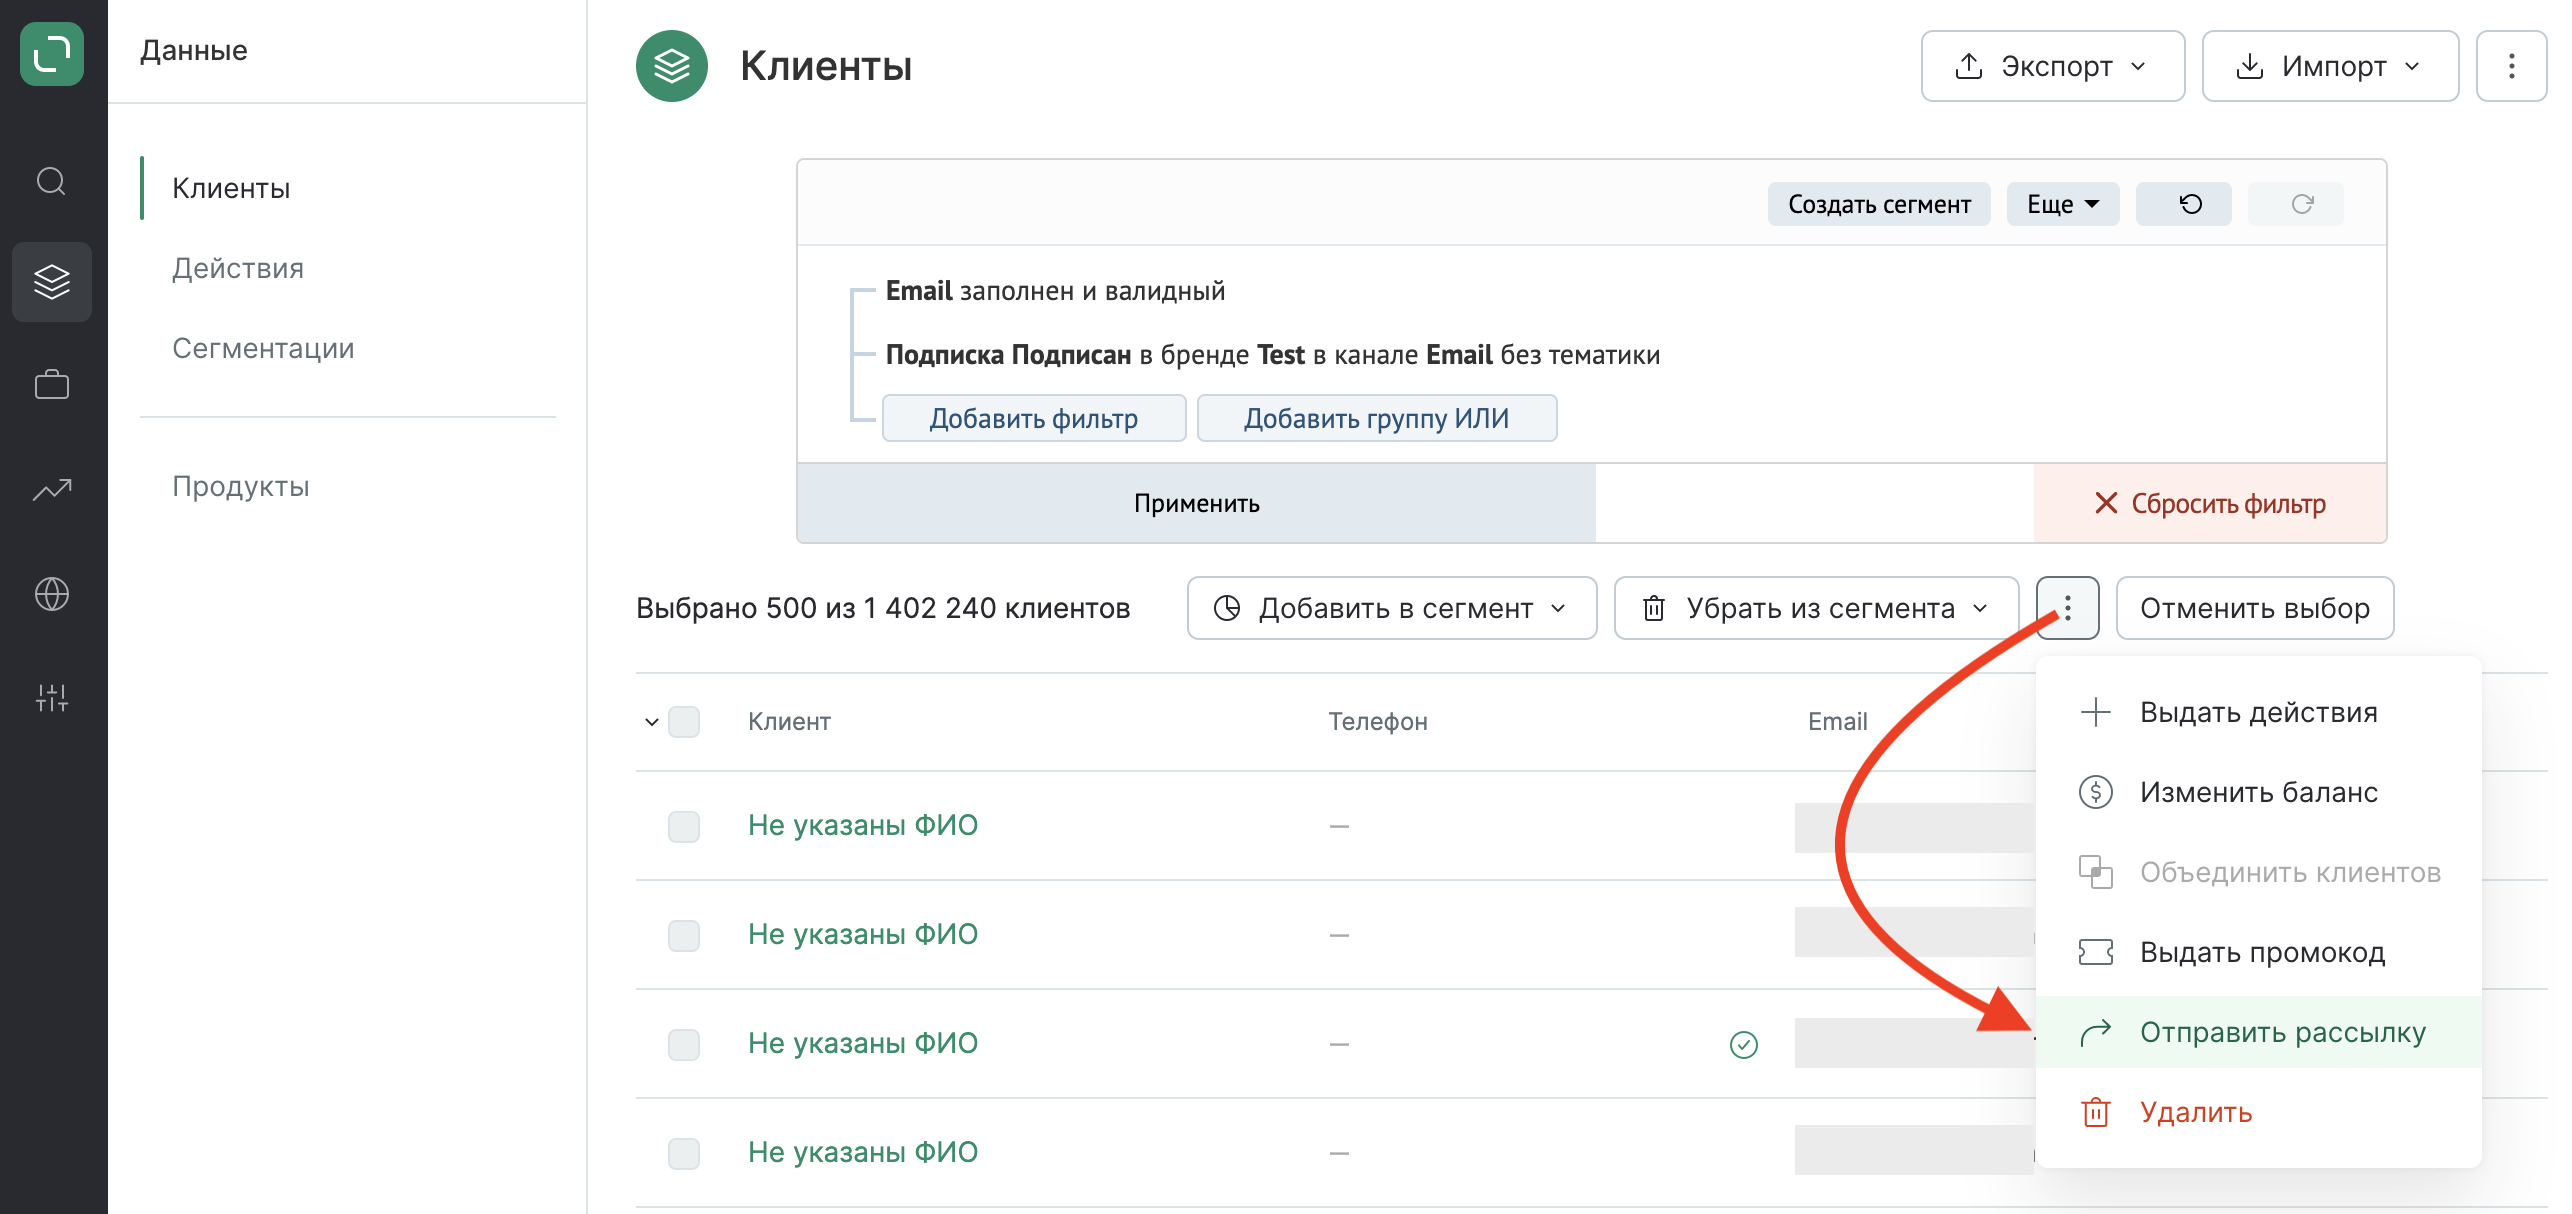Open the fourth Не указаны ФИО client link

click(863, 1152)
